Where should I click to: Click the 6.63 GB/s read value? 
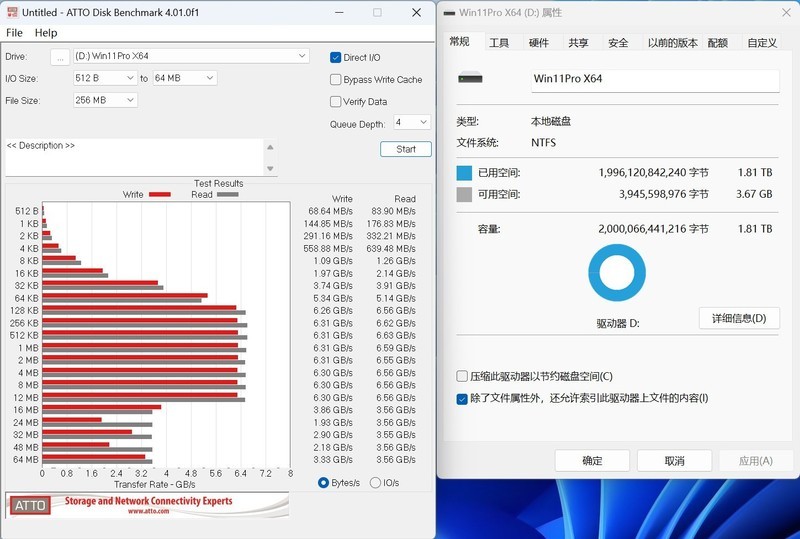pyautogui.click(x=396, y=335)
